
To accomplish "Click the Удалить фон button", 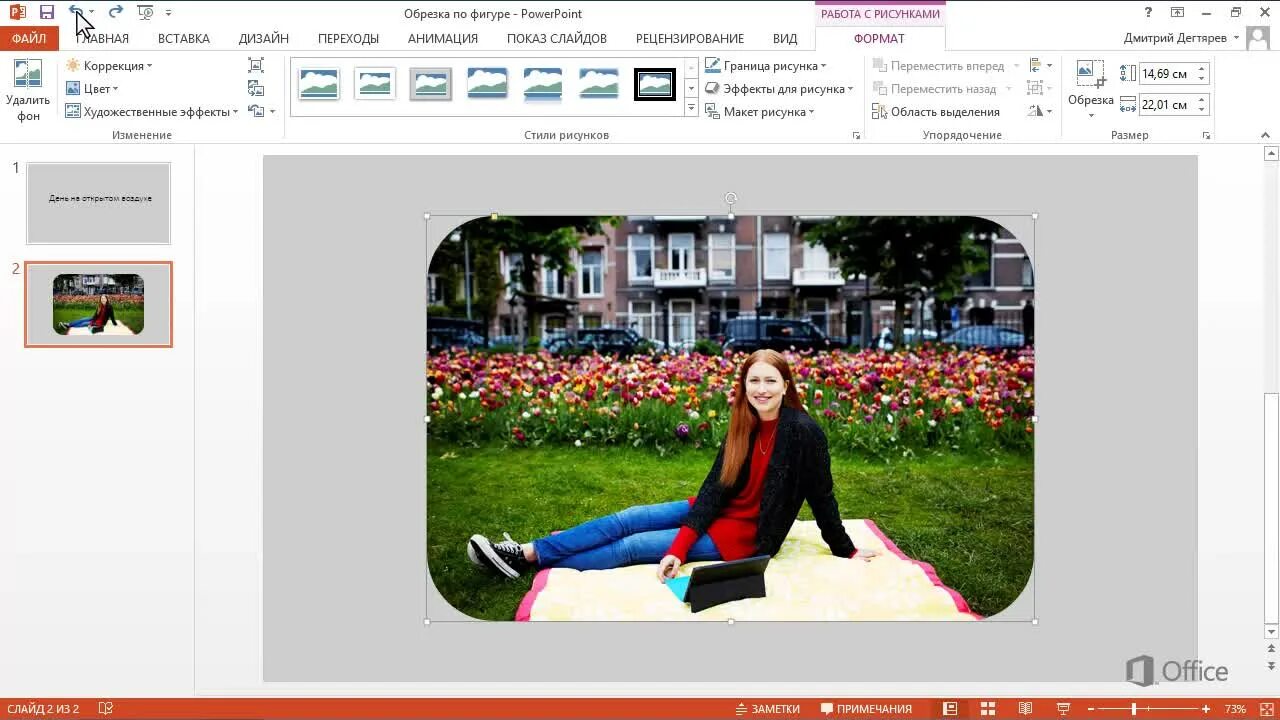I will tap(28, 91).
